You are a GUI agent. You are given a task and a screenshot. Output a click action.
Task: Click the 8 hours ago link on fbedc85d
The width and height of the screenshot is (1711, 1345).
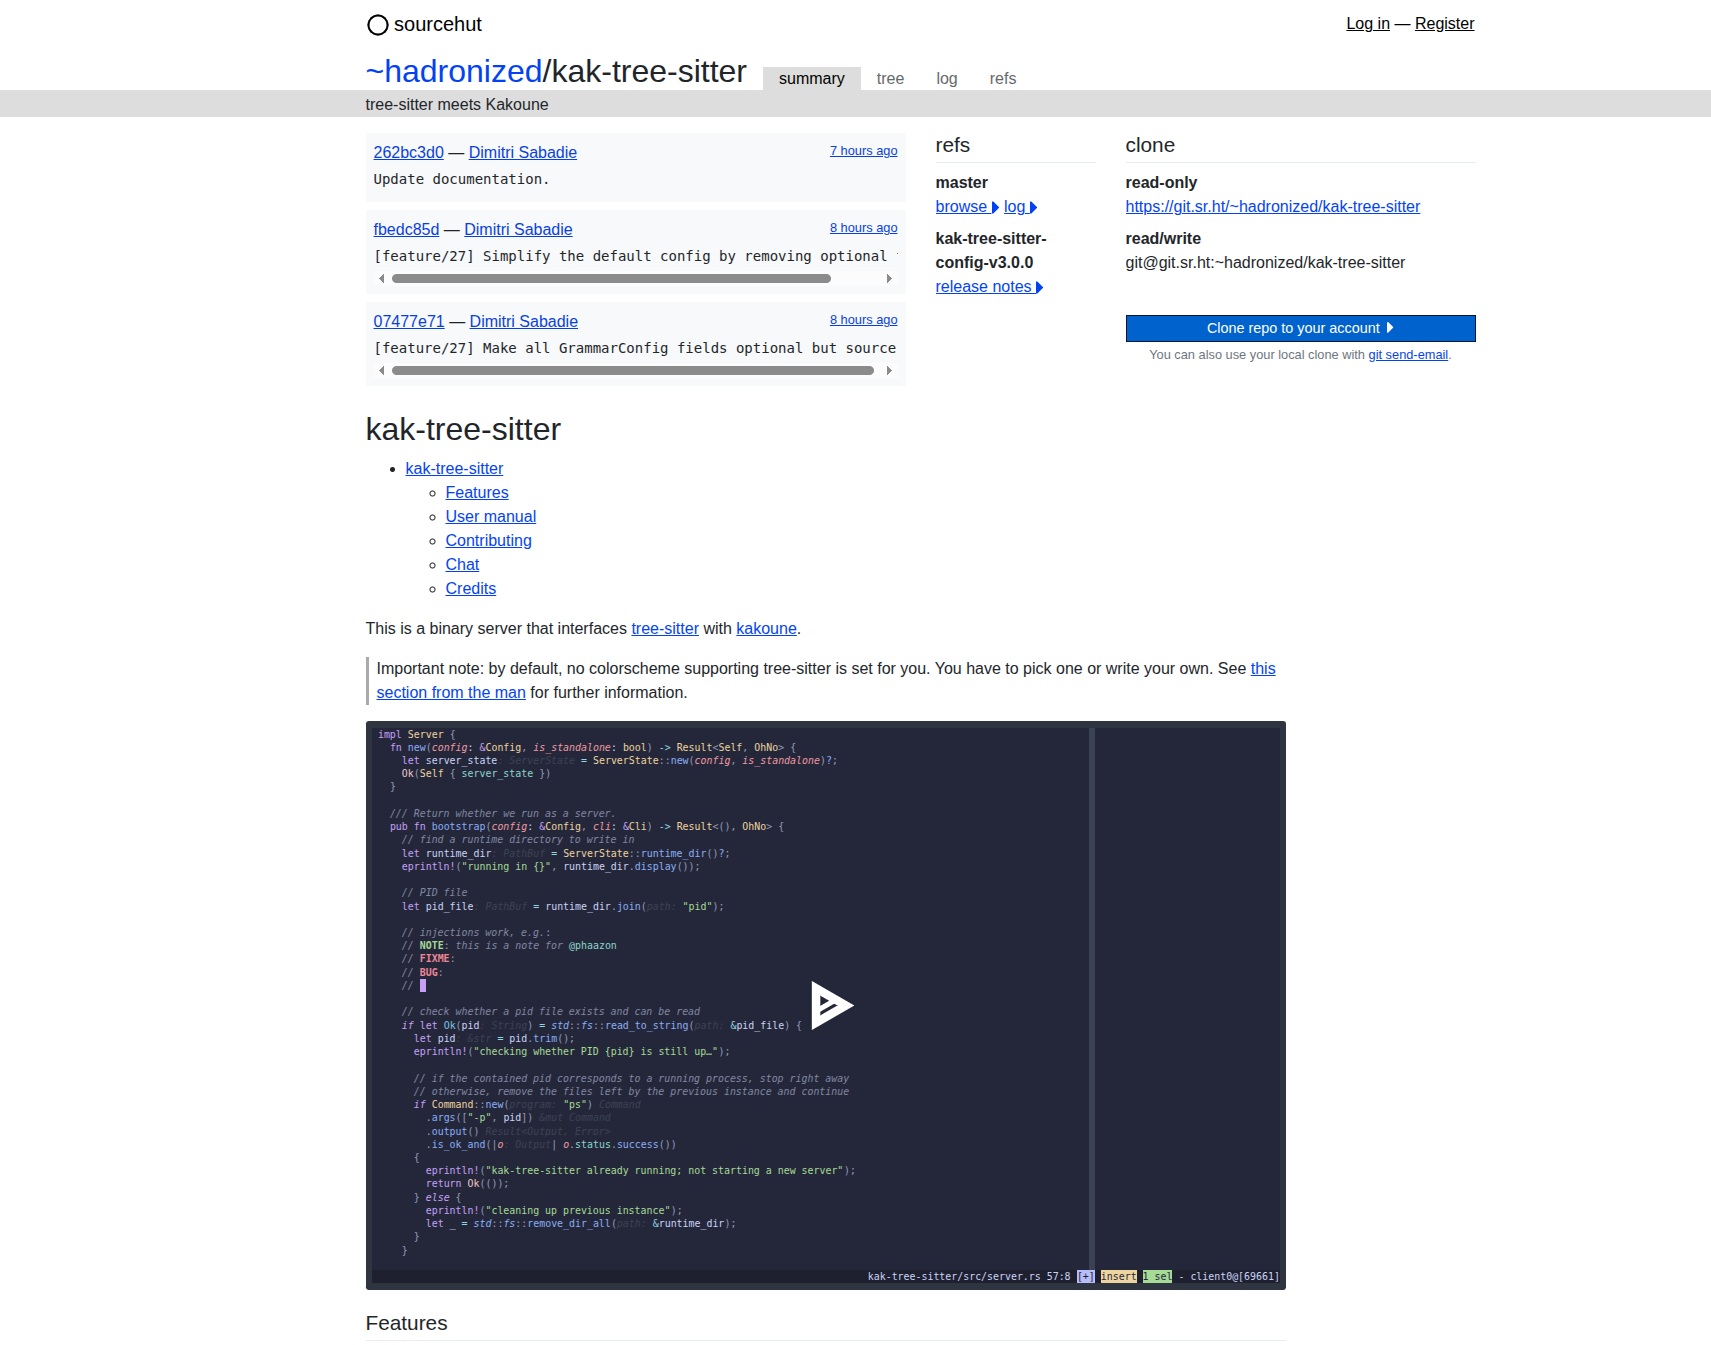[863, 228]
